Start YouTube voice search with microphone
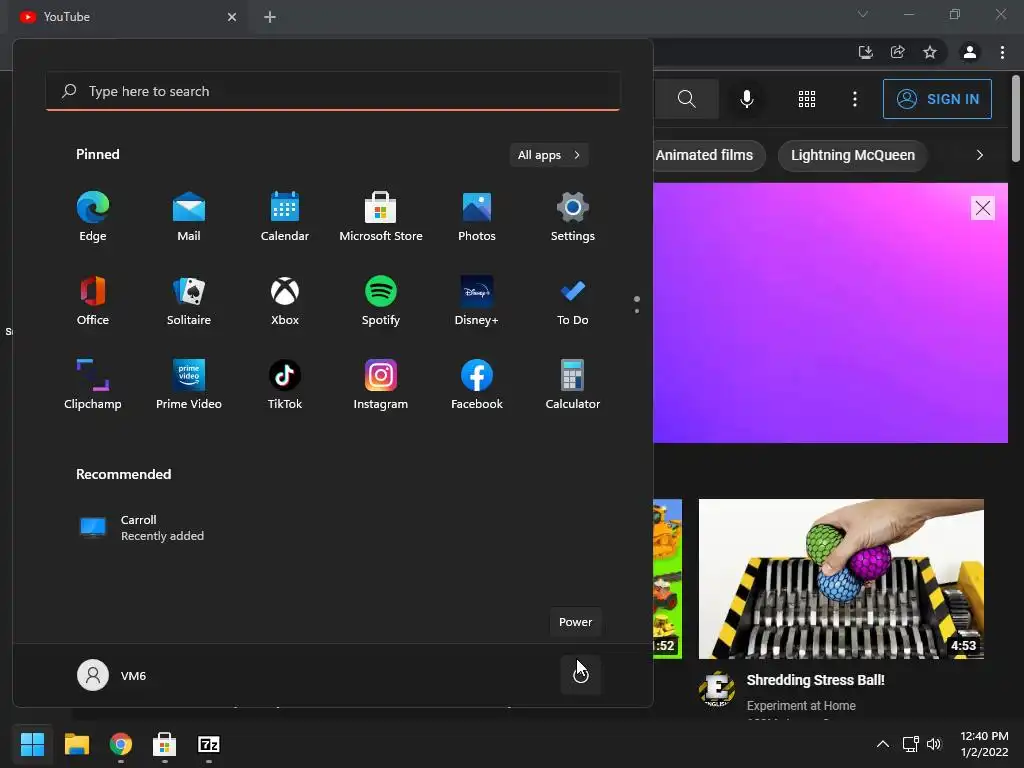Screen dimensions: 1024x768 point(747,99)
